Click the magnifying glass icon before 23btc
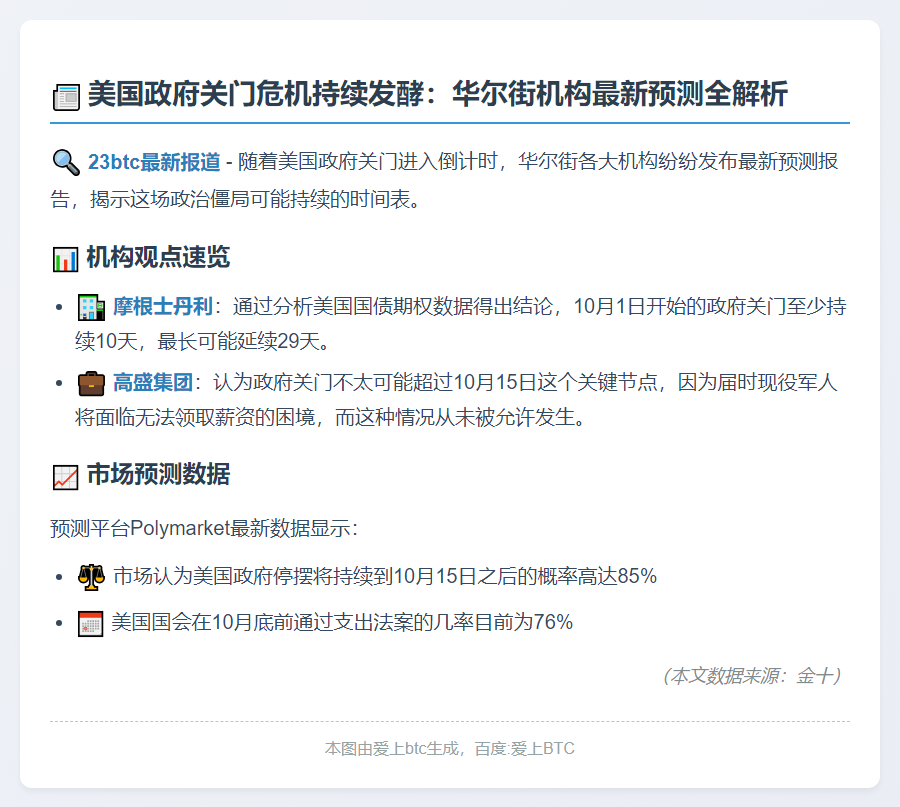 [65, 162]
